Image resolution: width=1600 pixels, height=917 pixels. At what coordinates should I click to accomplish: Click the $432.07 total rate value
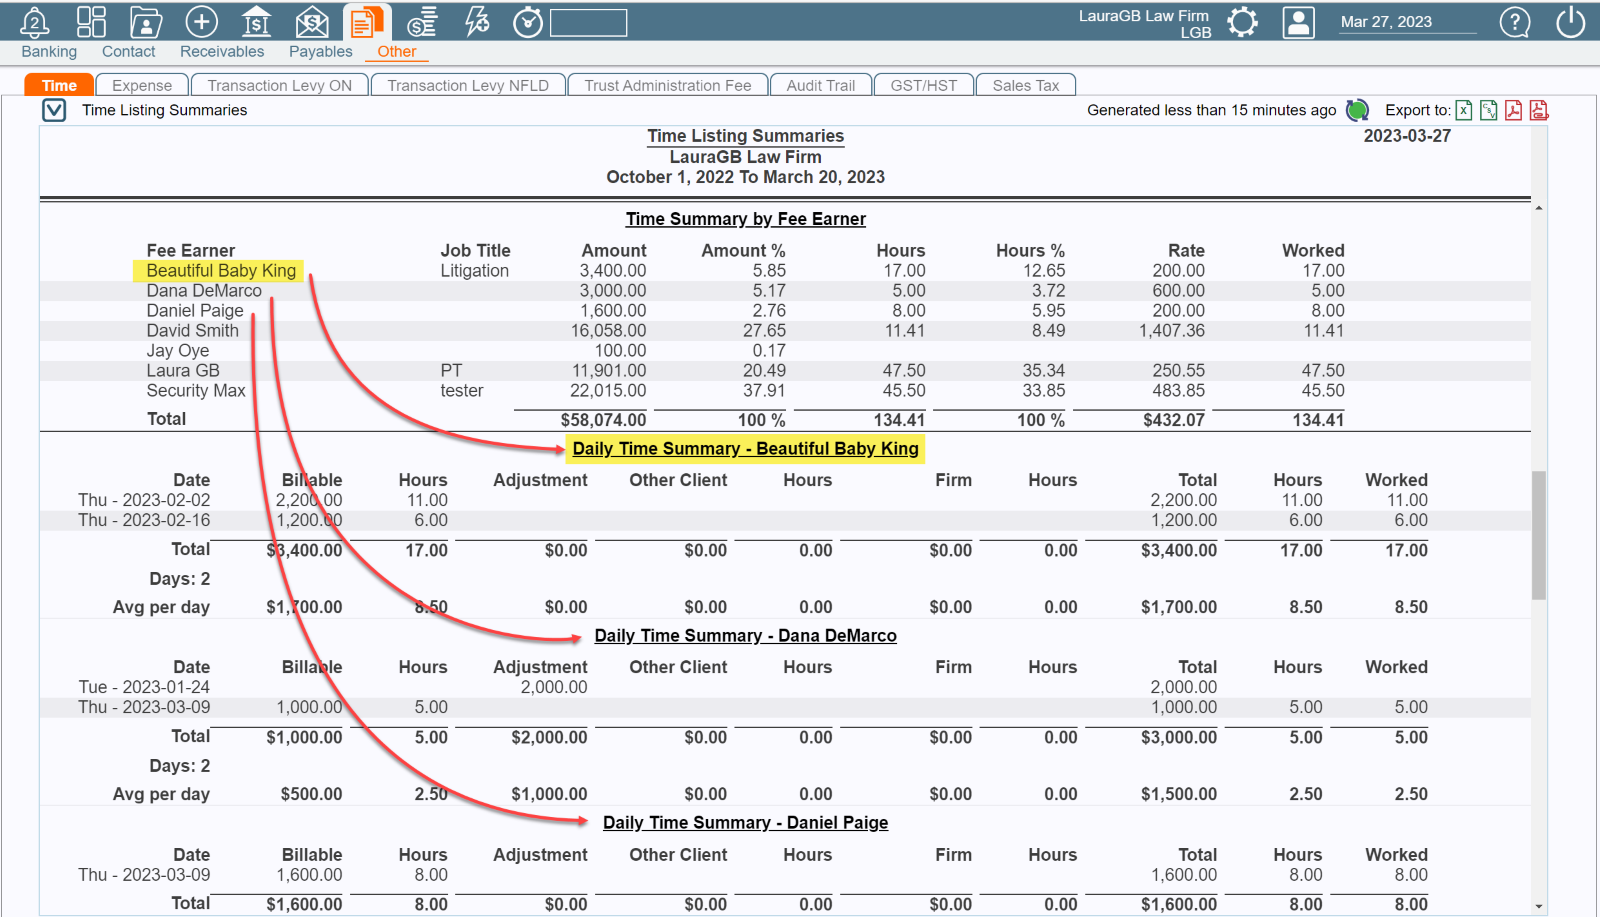[1174, 420]
